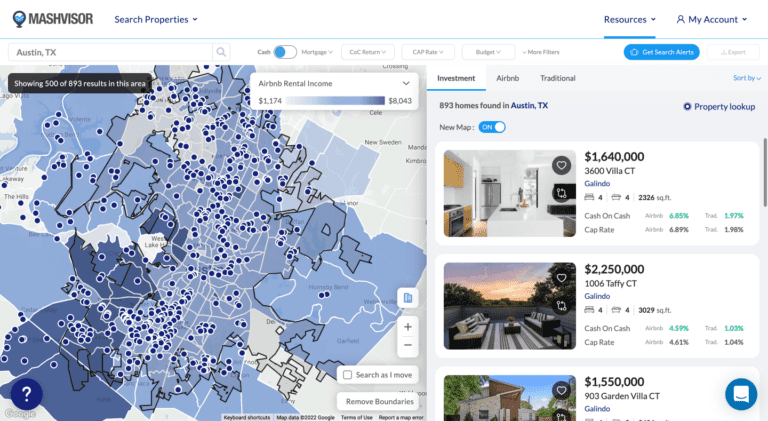The image size is (768, 421).
Task: Enable Search as I move checkbox
Action: (347, 375)
